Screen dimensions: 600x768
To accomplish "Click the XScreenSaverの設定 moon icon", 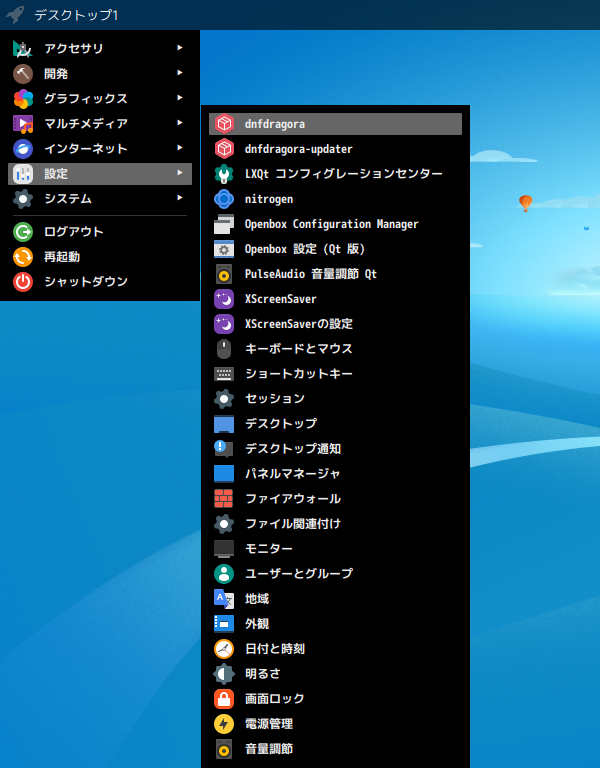I will 224,324.
